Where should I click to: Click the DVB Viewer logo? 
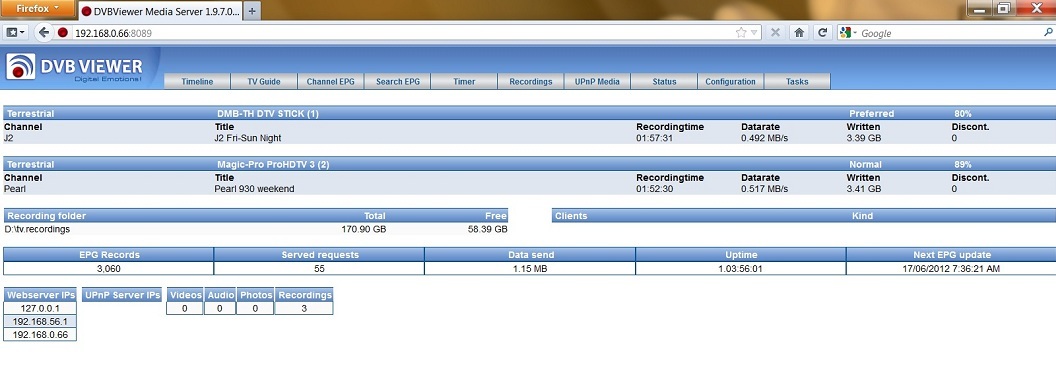click(75, 67)
